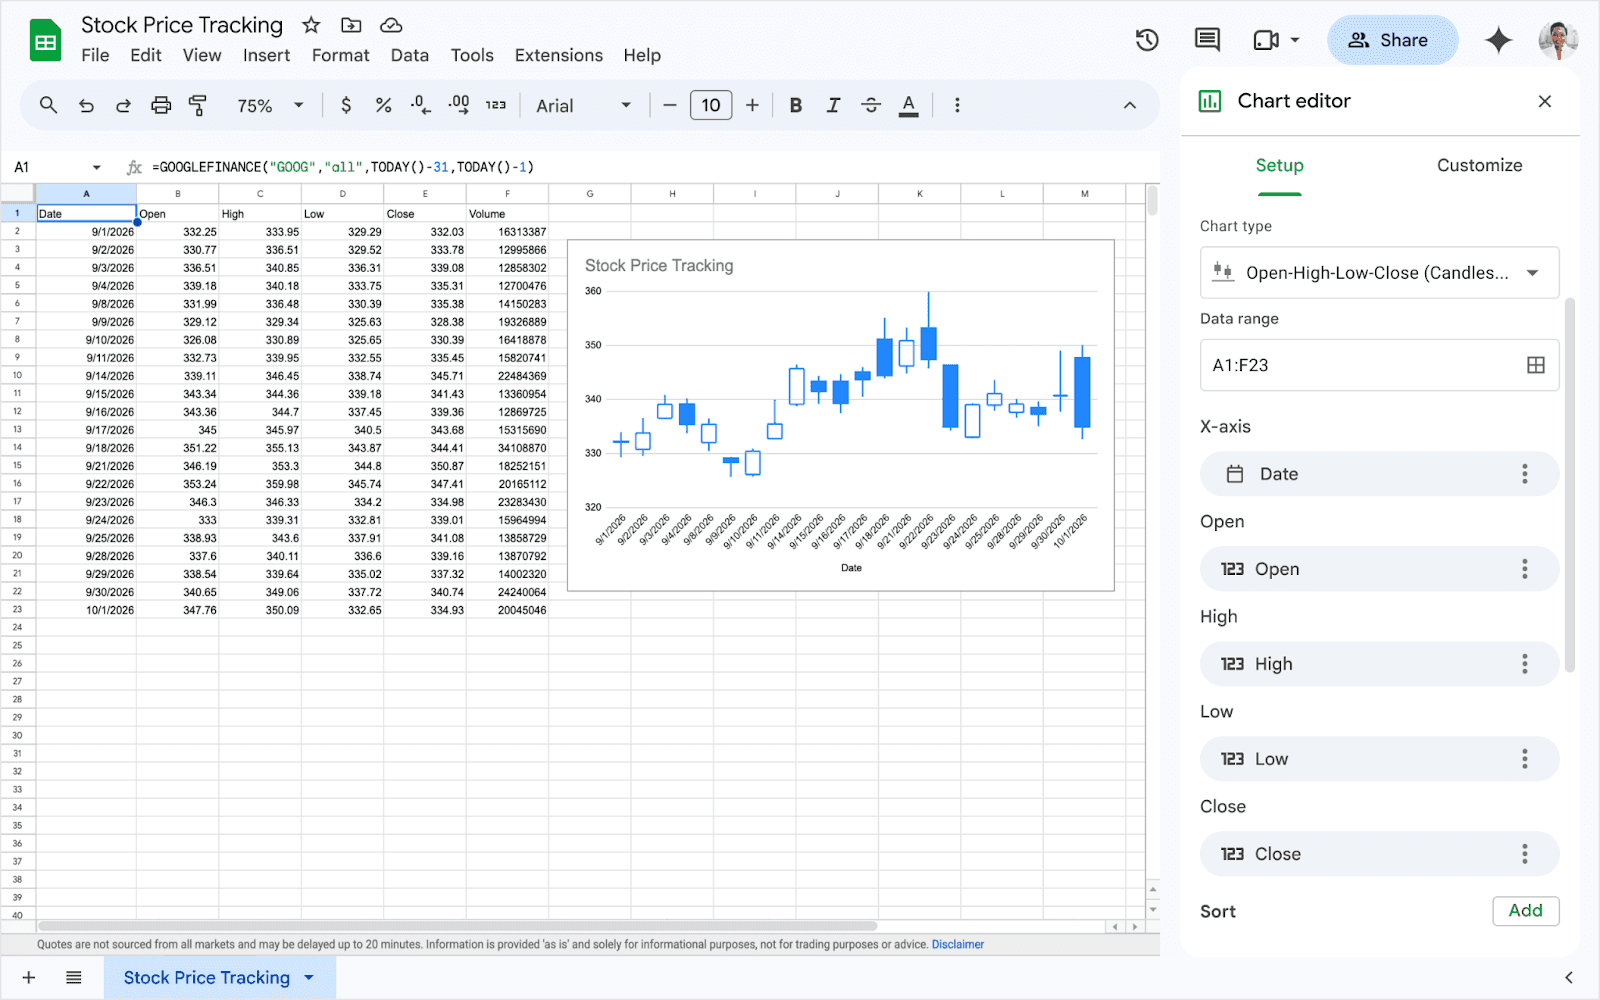Open the Insert menu
1600x1000 pixels.
(266, 55)
